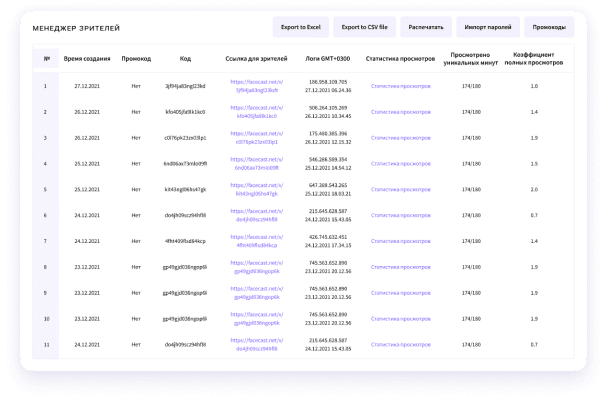The height and width of the screenshot is (401, 607).
Task: Click the Промокод column header
Action: click(x=136, y=58)
